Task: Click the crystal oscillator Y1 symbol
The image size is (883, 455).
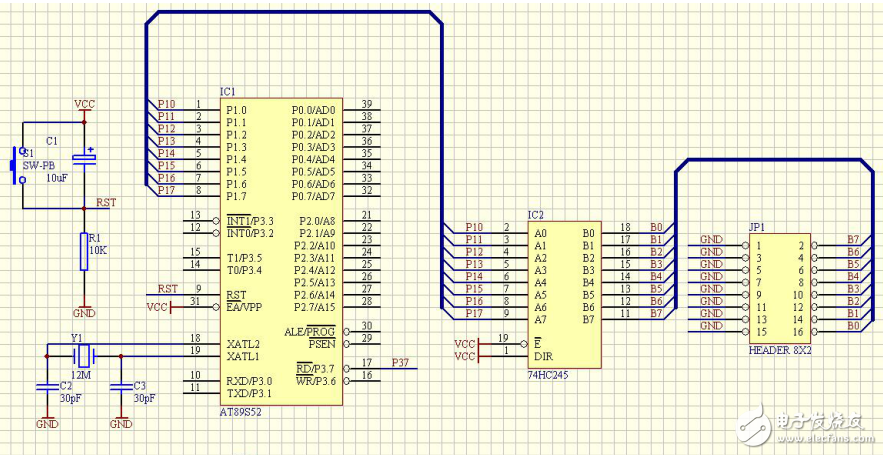Action: click(x=84, y=353)
